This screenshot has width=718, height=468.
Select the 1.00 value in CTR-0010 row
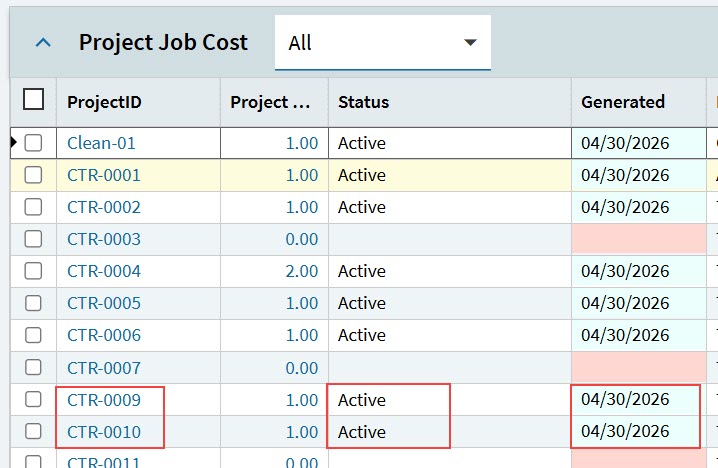click(x=302, y=432)
